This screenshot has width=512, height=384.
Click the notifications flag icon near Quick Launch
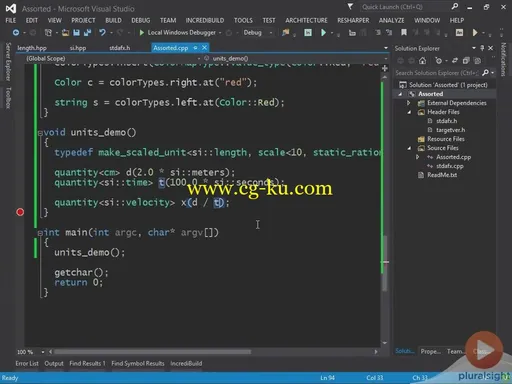pos(350,7)
